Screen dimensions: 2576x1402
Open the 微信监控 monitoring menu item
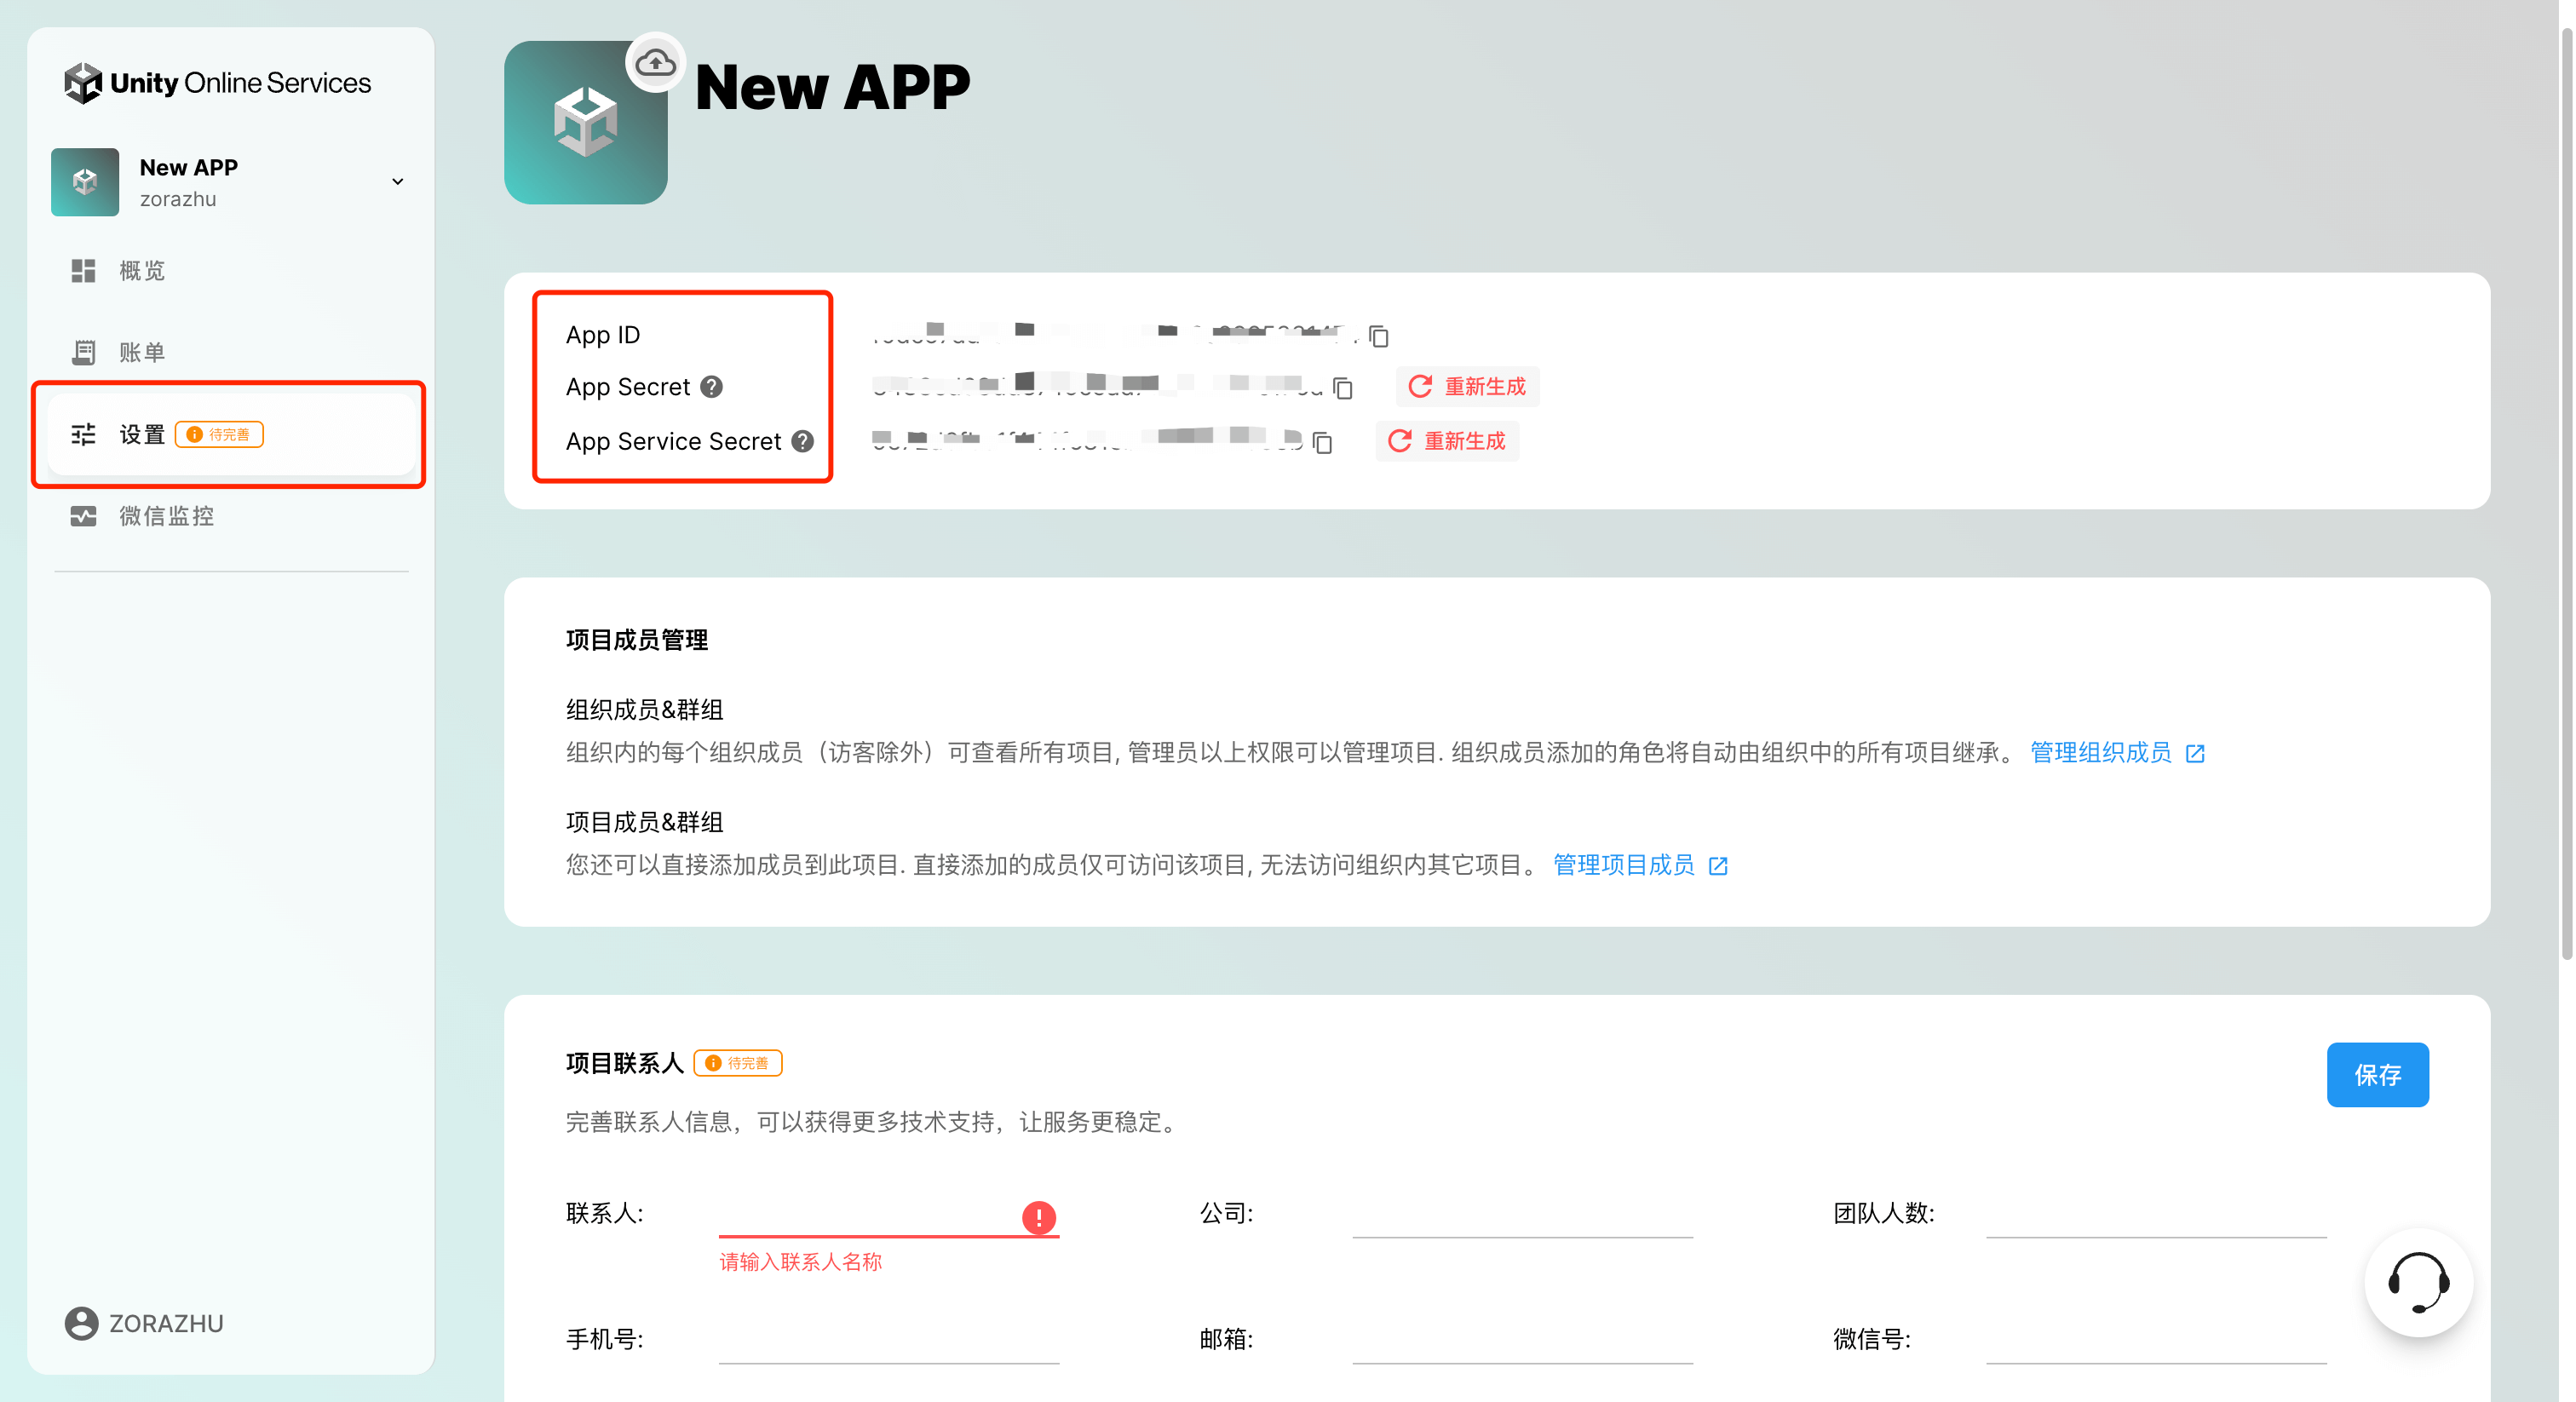166,516
